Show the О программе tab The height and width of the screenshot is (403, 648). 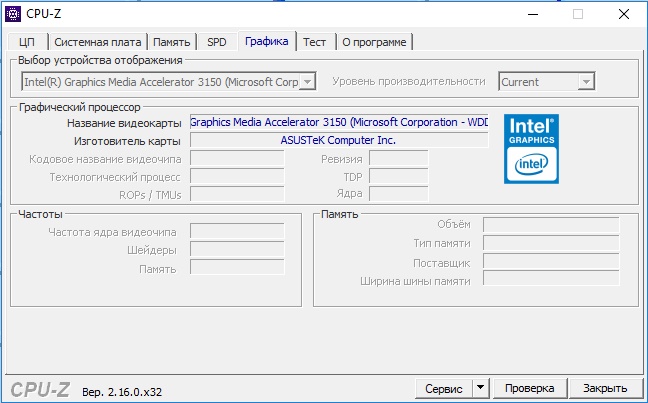(374, 42)
